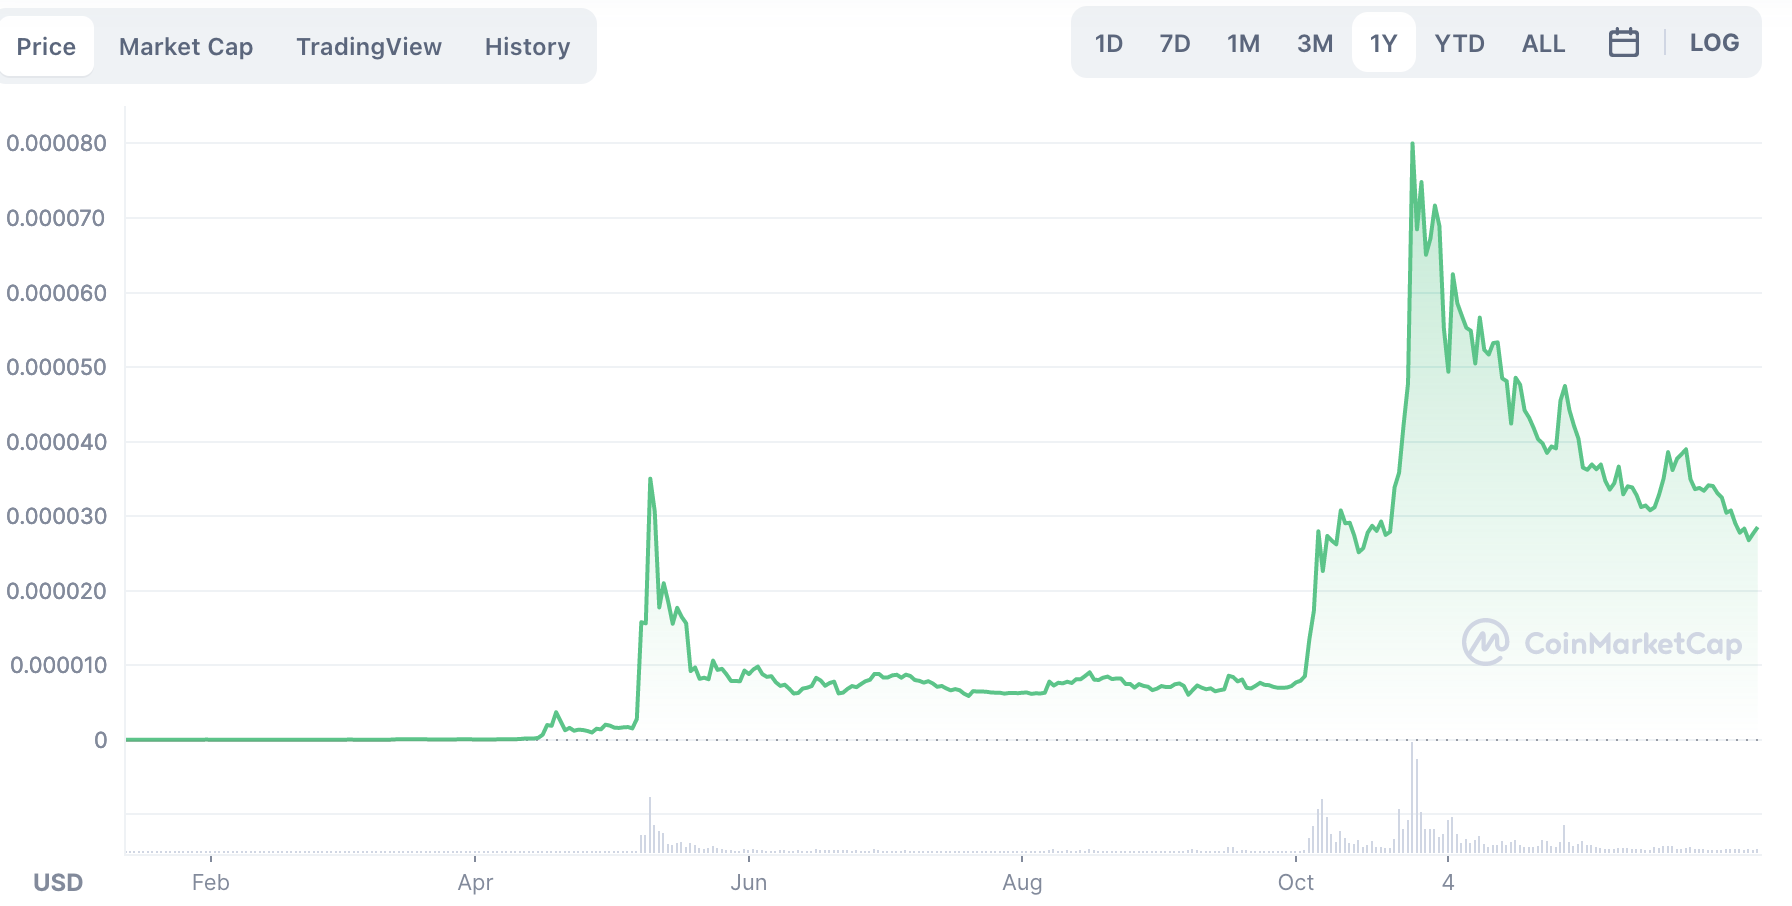
Task: Open the TradingView tab
Action: click(x=369, y=47)
